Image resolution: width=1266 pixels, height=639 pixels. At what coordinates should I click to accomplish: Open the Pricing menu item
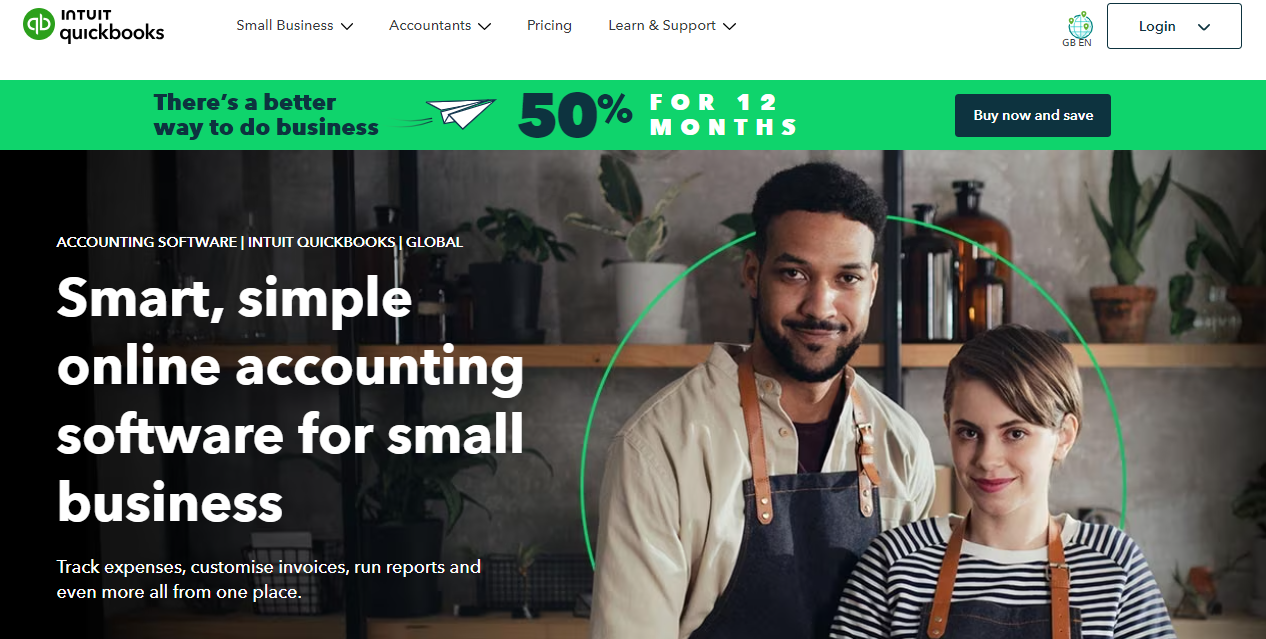(x=549, y=26)
